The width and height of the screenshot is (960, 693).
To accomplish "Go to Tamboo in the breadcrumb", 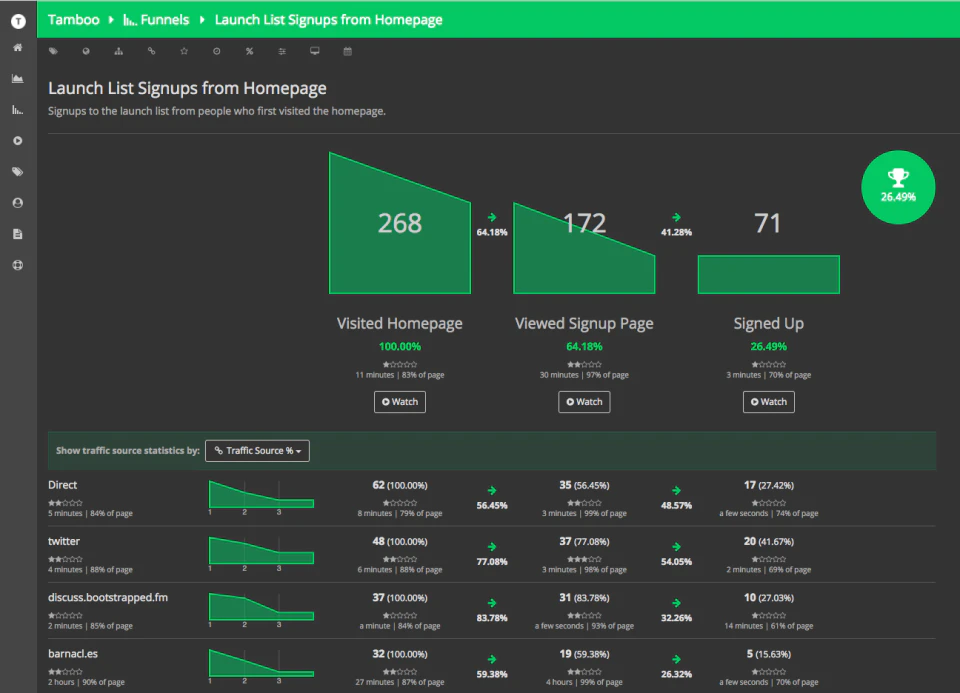I will coord(73,20).
